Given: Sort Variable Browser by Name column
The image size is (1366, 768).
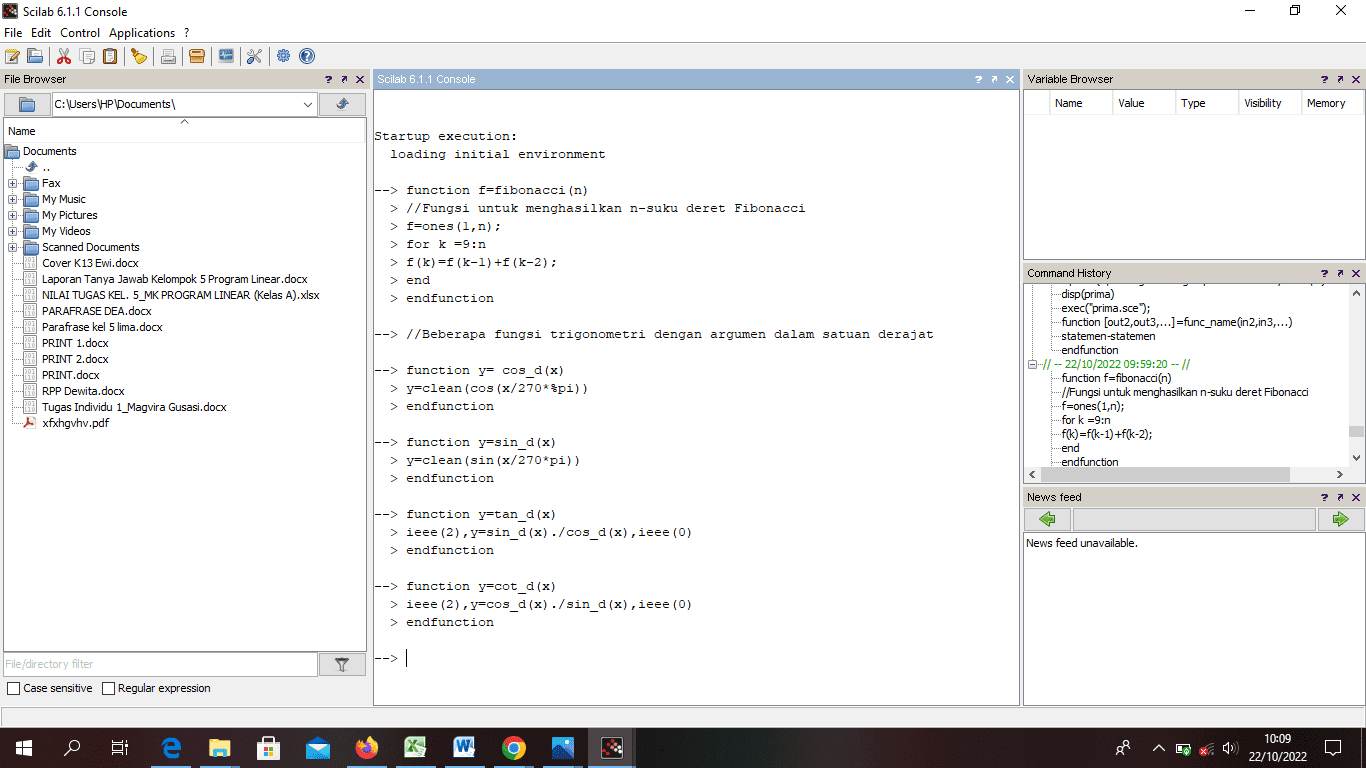Looking at the screenshot, I should point(1081,103).
